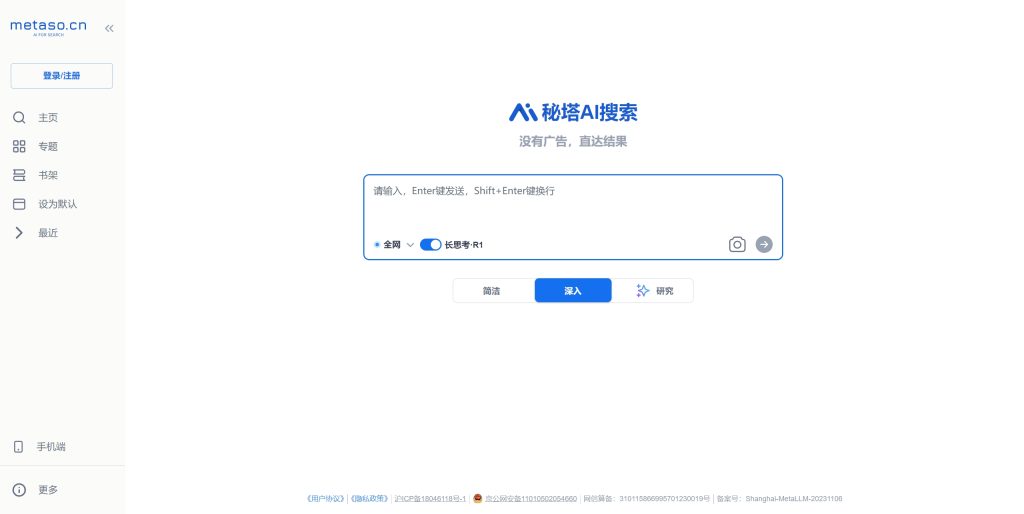
Task: Open 手机端 mobile phone icon
Action: coord(18,447)
